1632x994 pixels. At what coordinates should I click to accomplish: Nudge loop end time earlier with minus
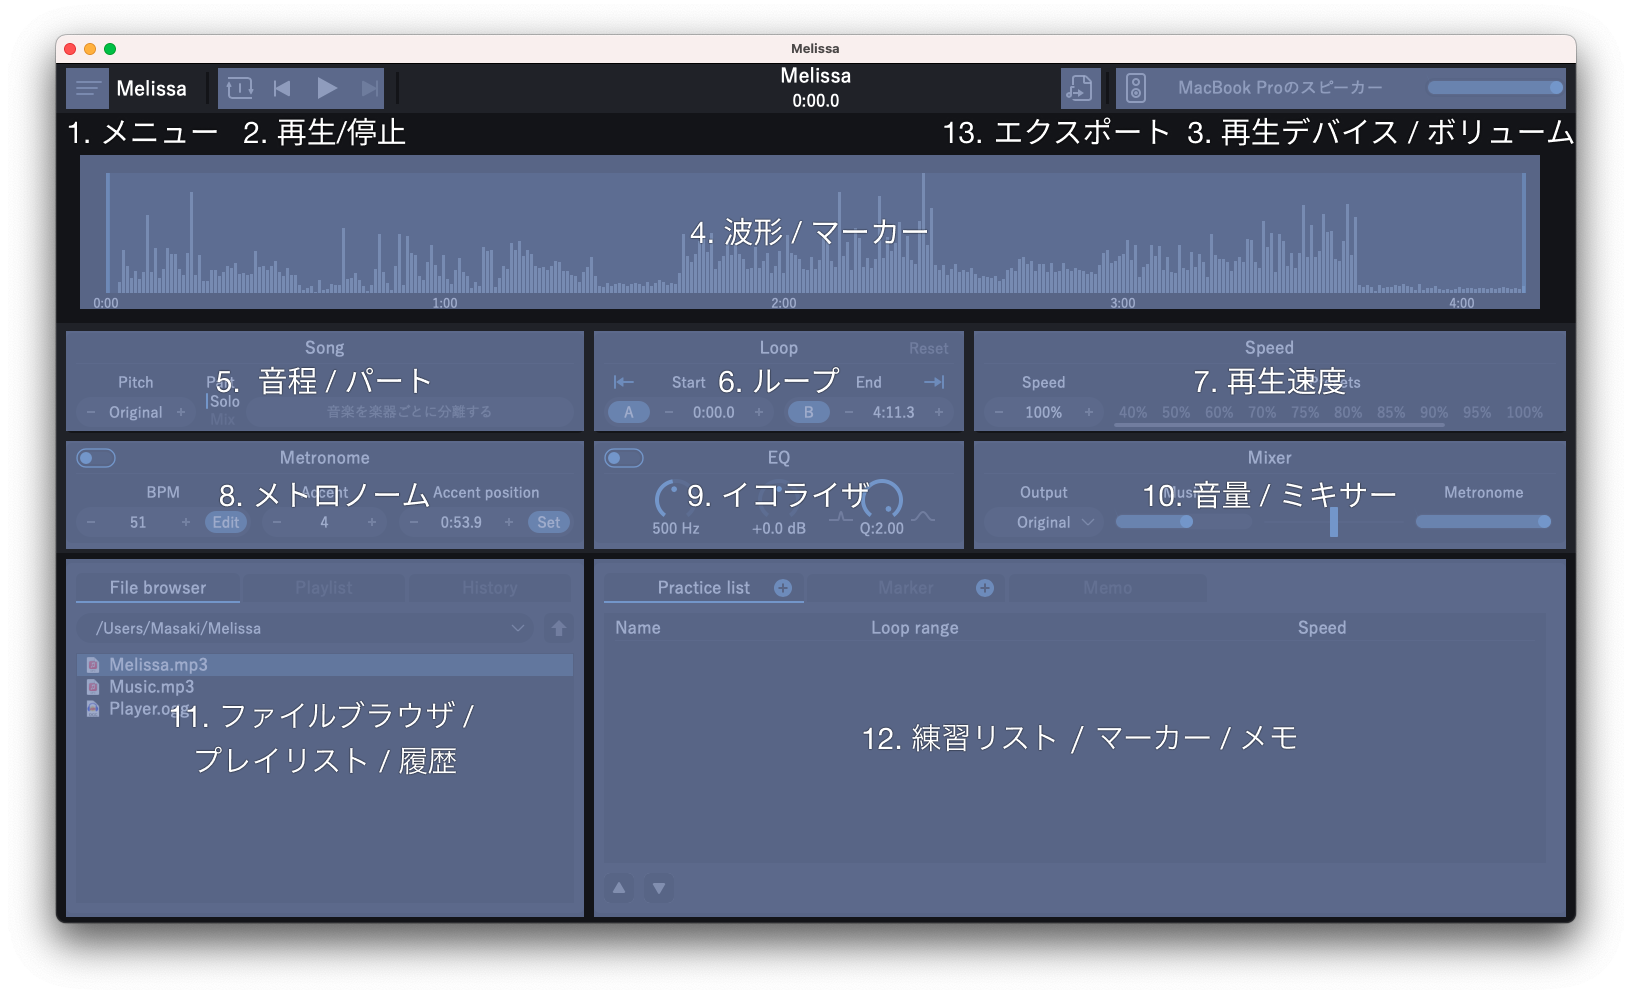[x=849, y=412]
